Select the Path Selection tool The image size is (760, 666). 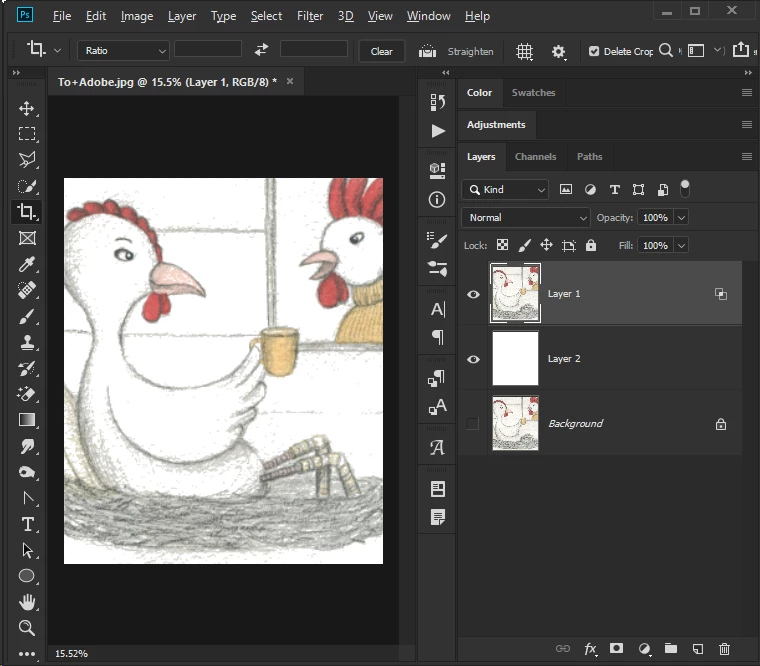27,550
